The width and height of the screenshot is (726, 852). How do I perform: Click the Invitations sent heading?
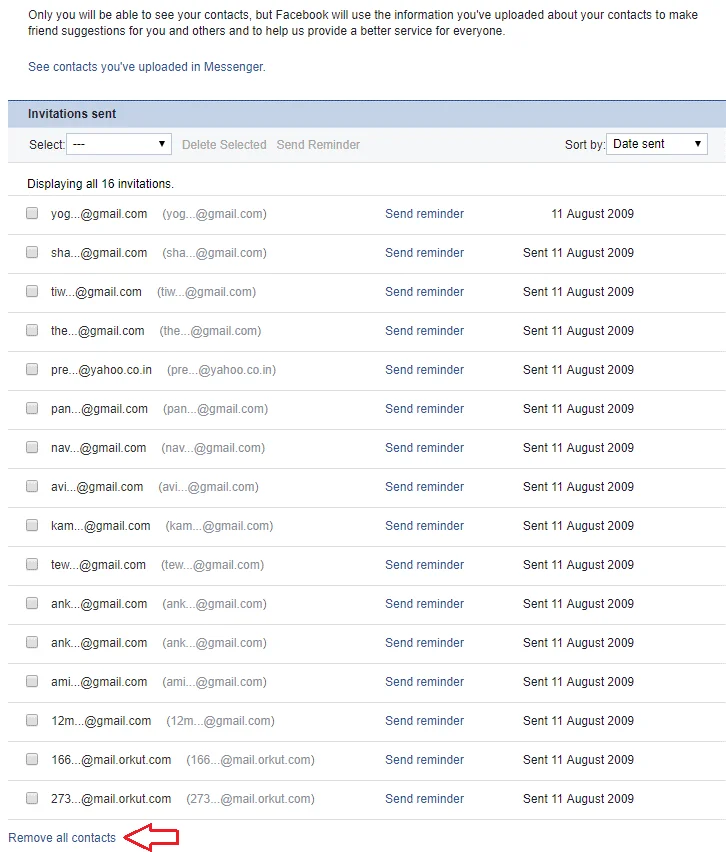[72, 114]
